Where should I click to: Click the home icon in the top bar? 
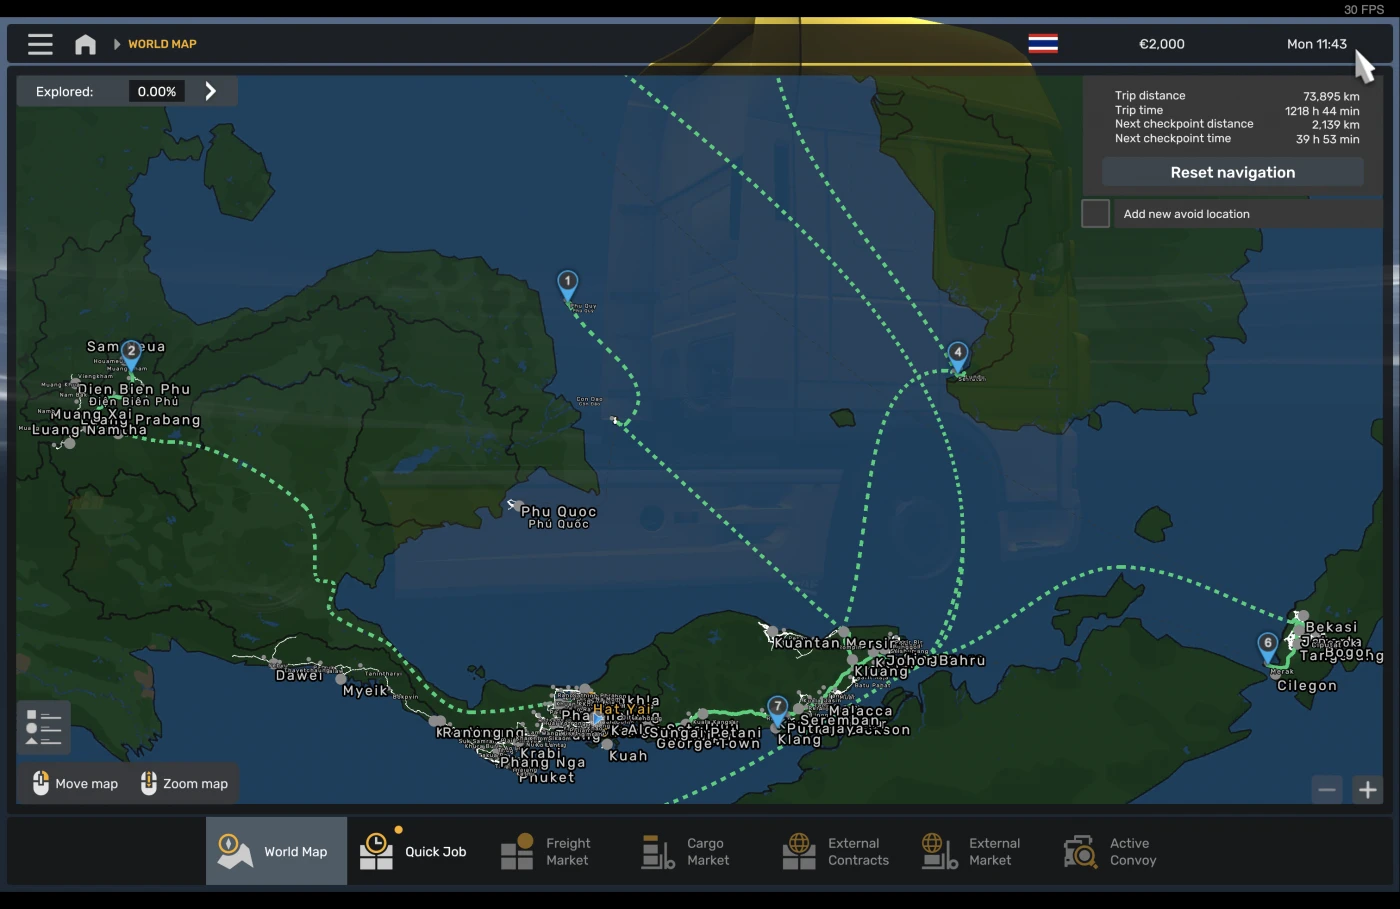pos(85,44)
